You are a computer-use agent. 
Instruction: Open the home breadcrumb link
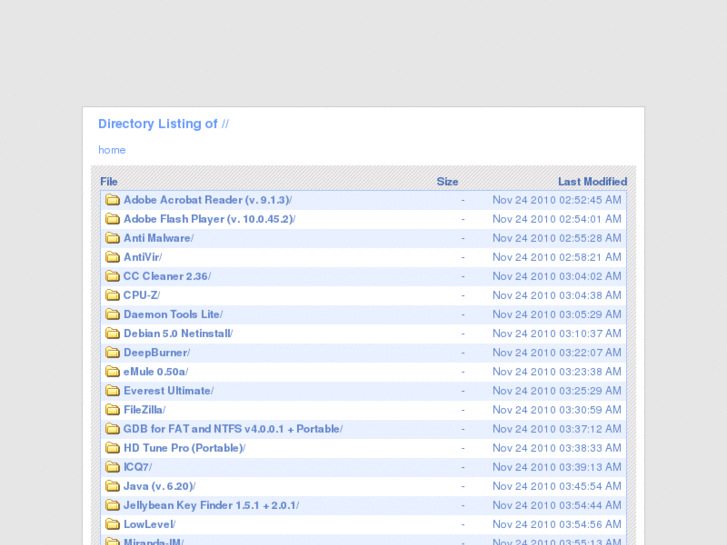[x=112, y=150]
